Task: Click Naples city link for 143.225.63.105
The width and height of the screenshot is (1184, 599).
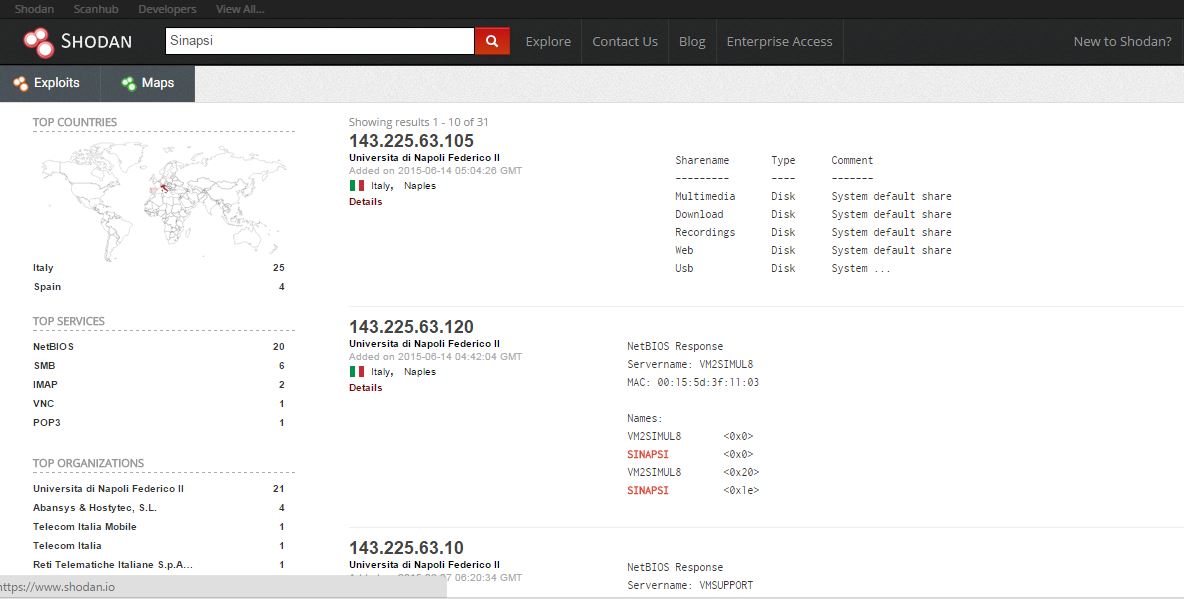Action: [420, 186]
